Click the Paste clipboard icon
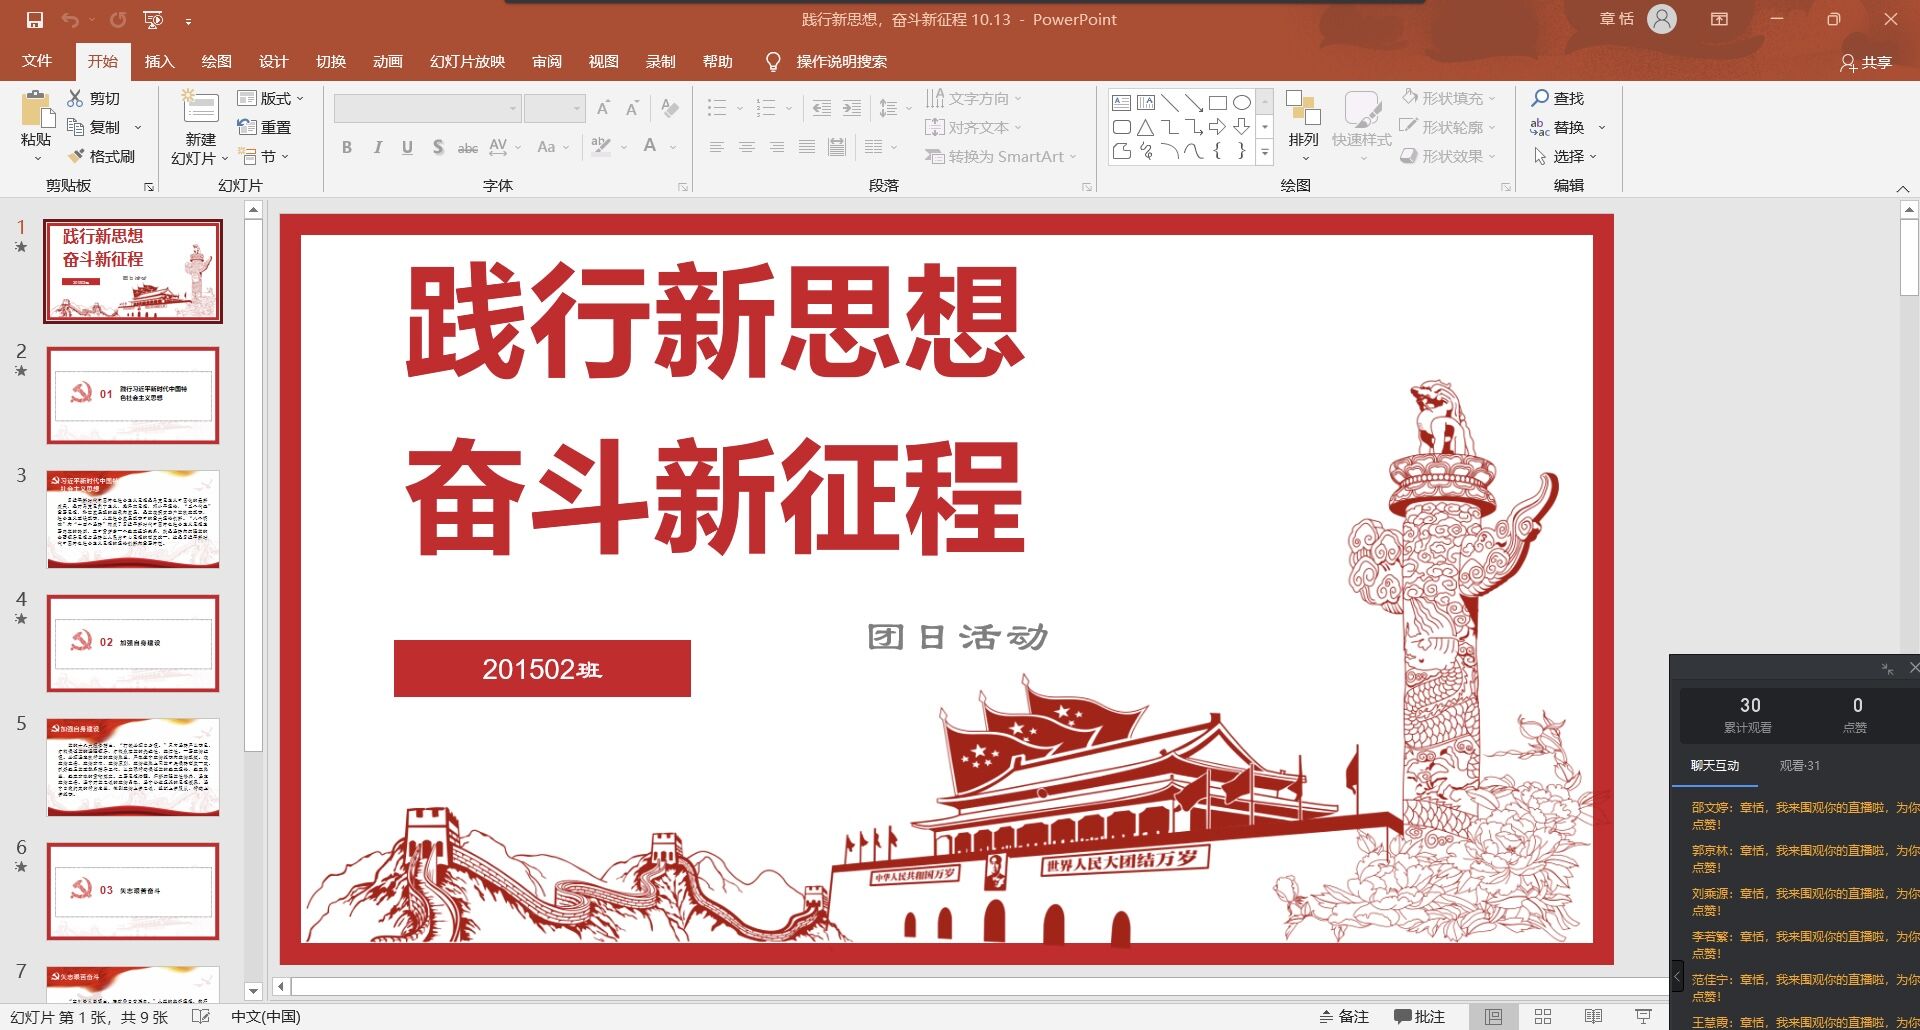Image resolution: width=1920 pixels, height=1030 pixels. coord(37,109)
